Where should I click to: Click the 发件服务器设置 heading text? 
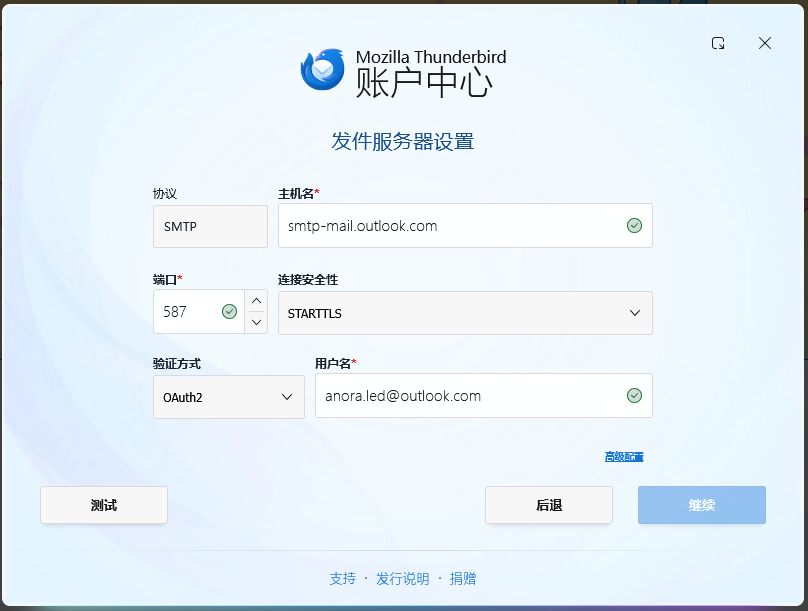402,142
